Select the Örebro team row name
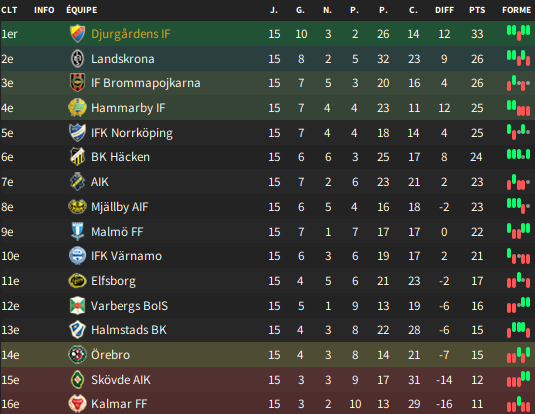 coord(111,355)
